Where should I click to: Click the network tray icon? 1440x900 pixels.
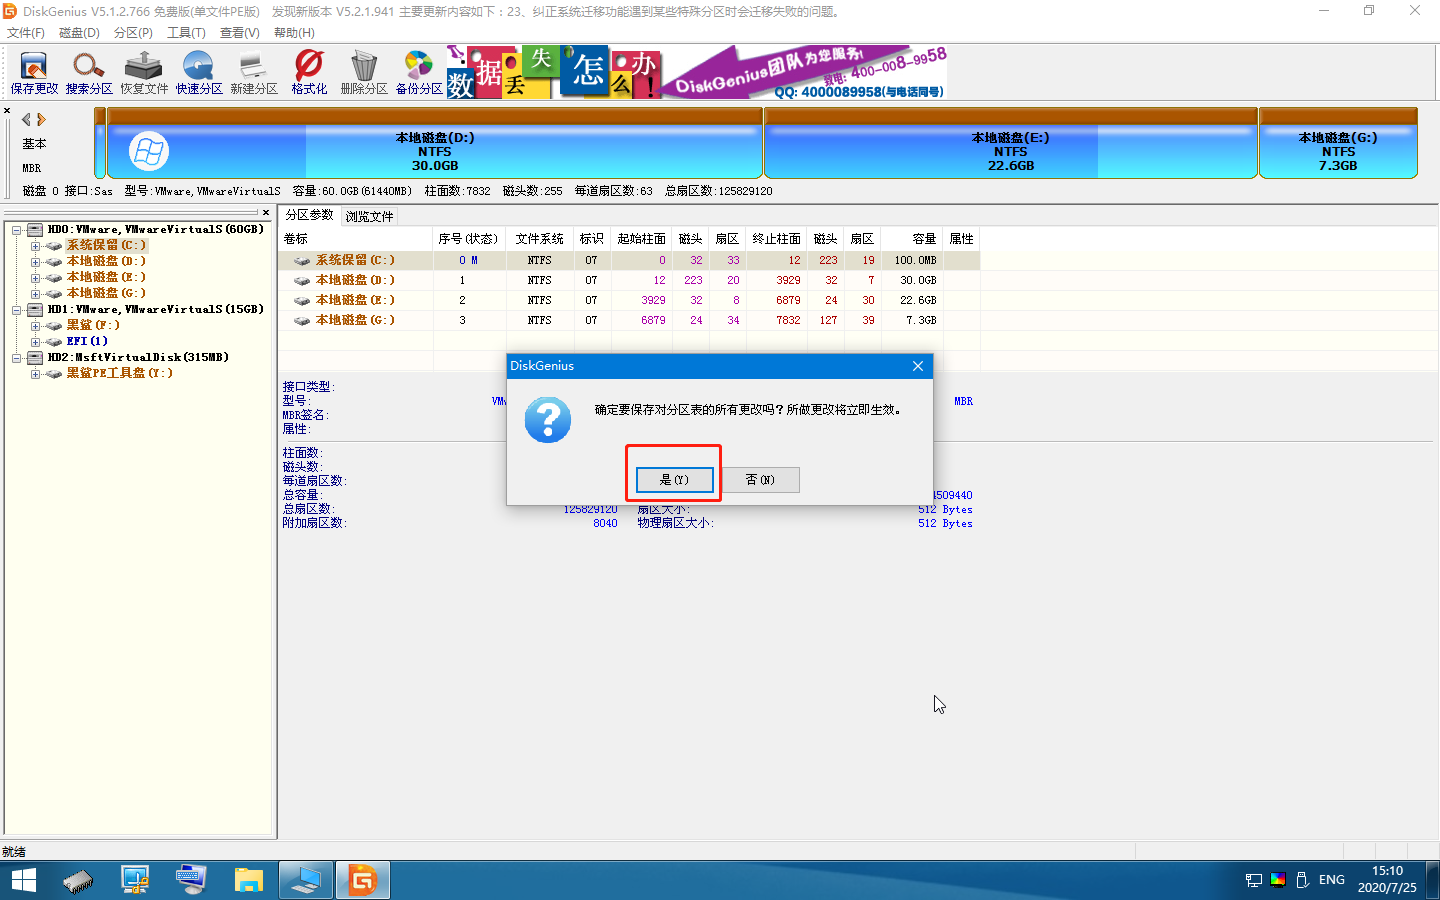point(1254,880)
